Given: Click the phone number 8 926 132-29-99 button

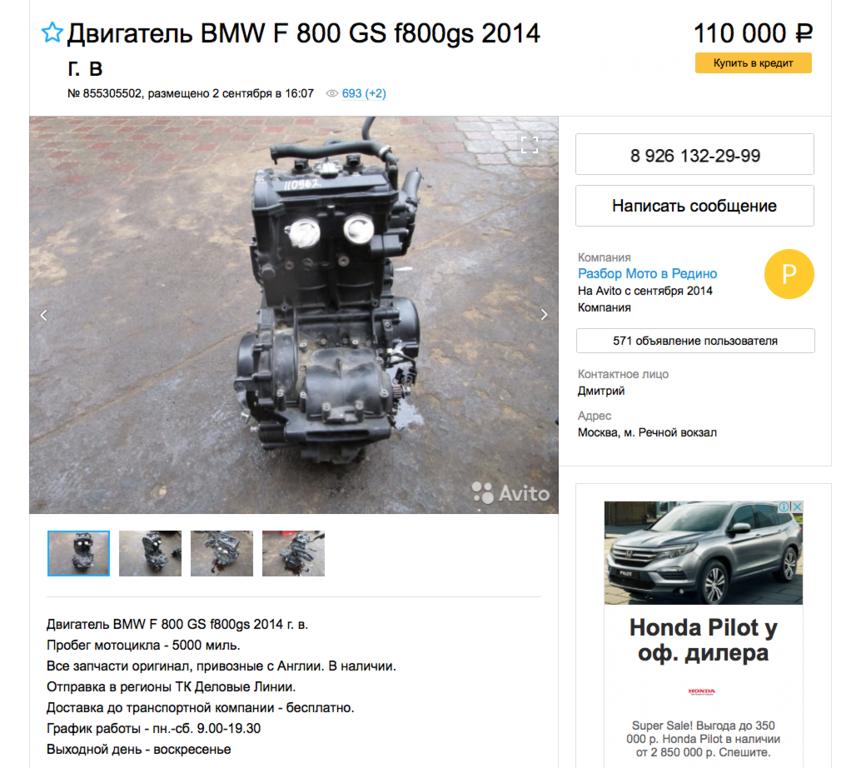Looking at the screenshot, I should (695, 154).
